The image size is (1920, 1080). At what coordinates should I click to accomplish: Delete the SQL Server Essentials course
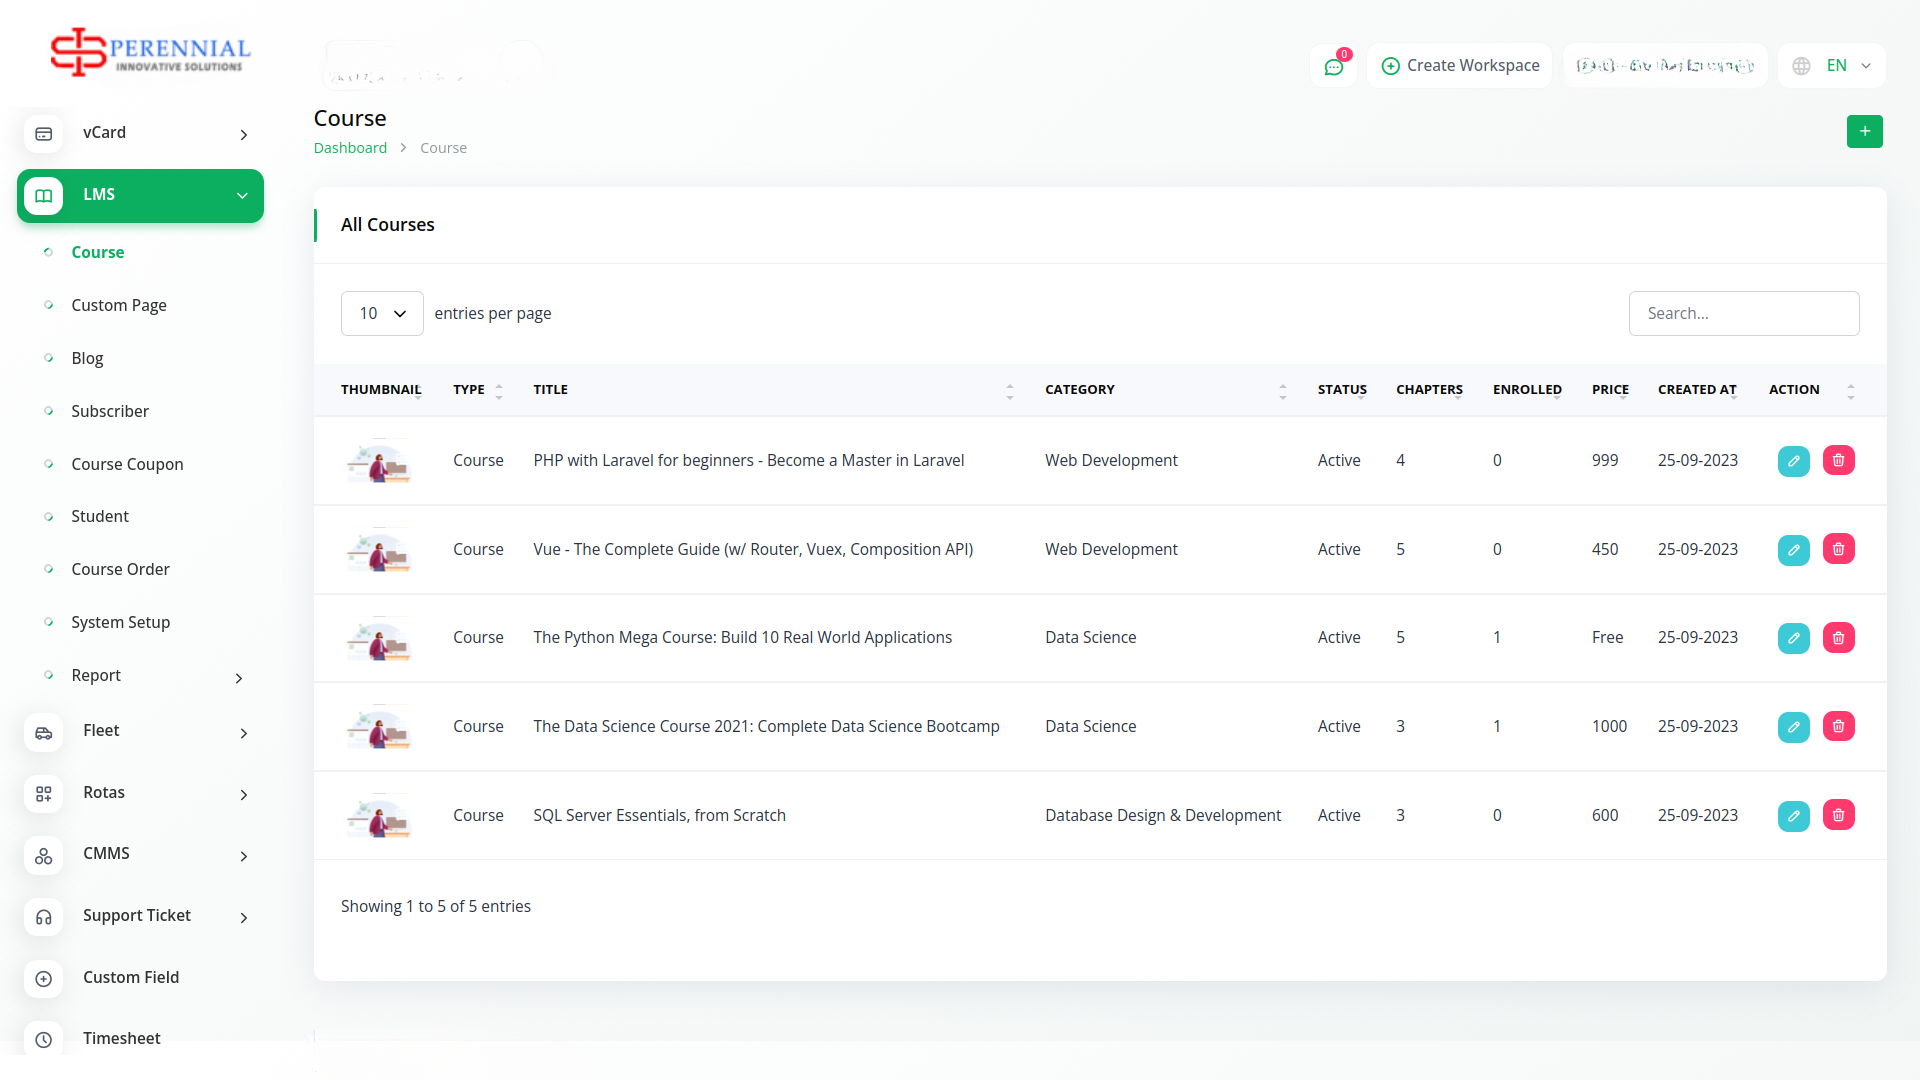pos(1838,815)
